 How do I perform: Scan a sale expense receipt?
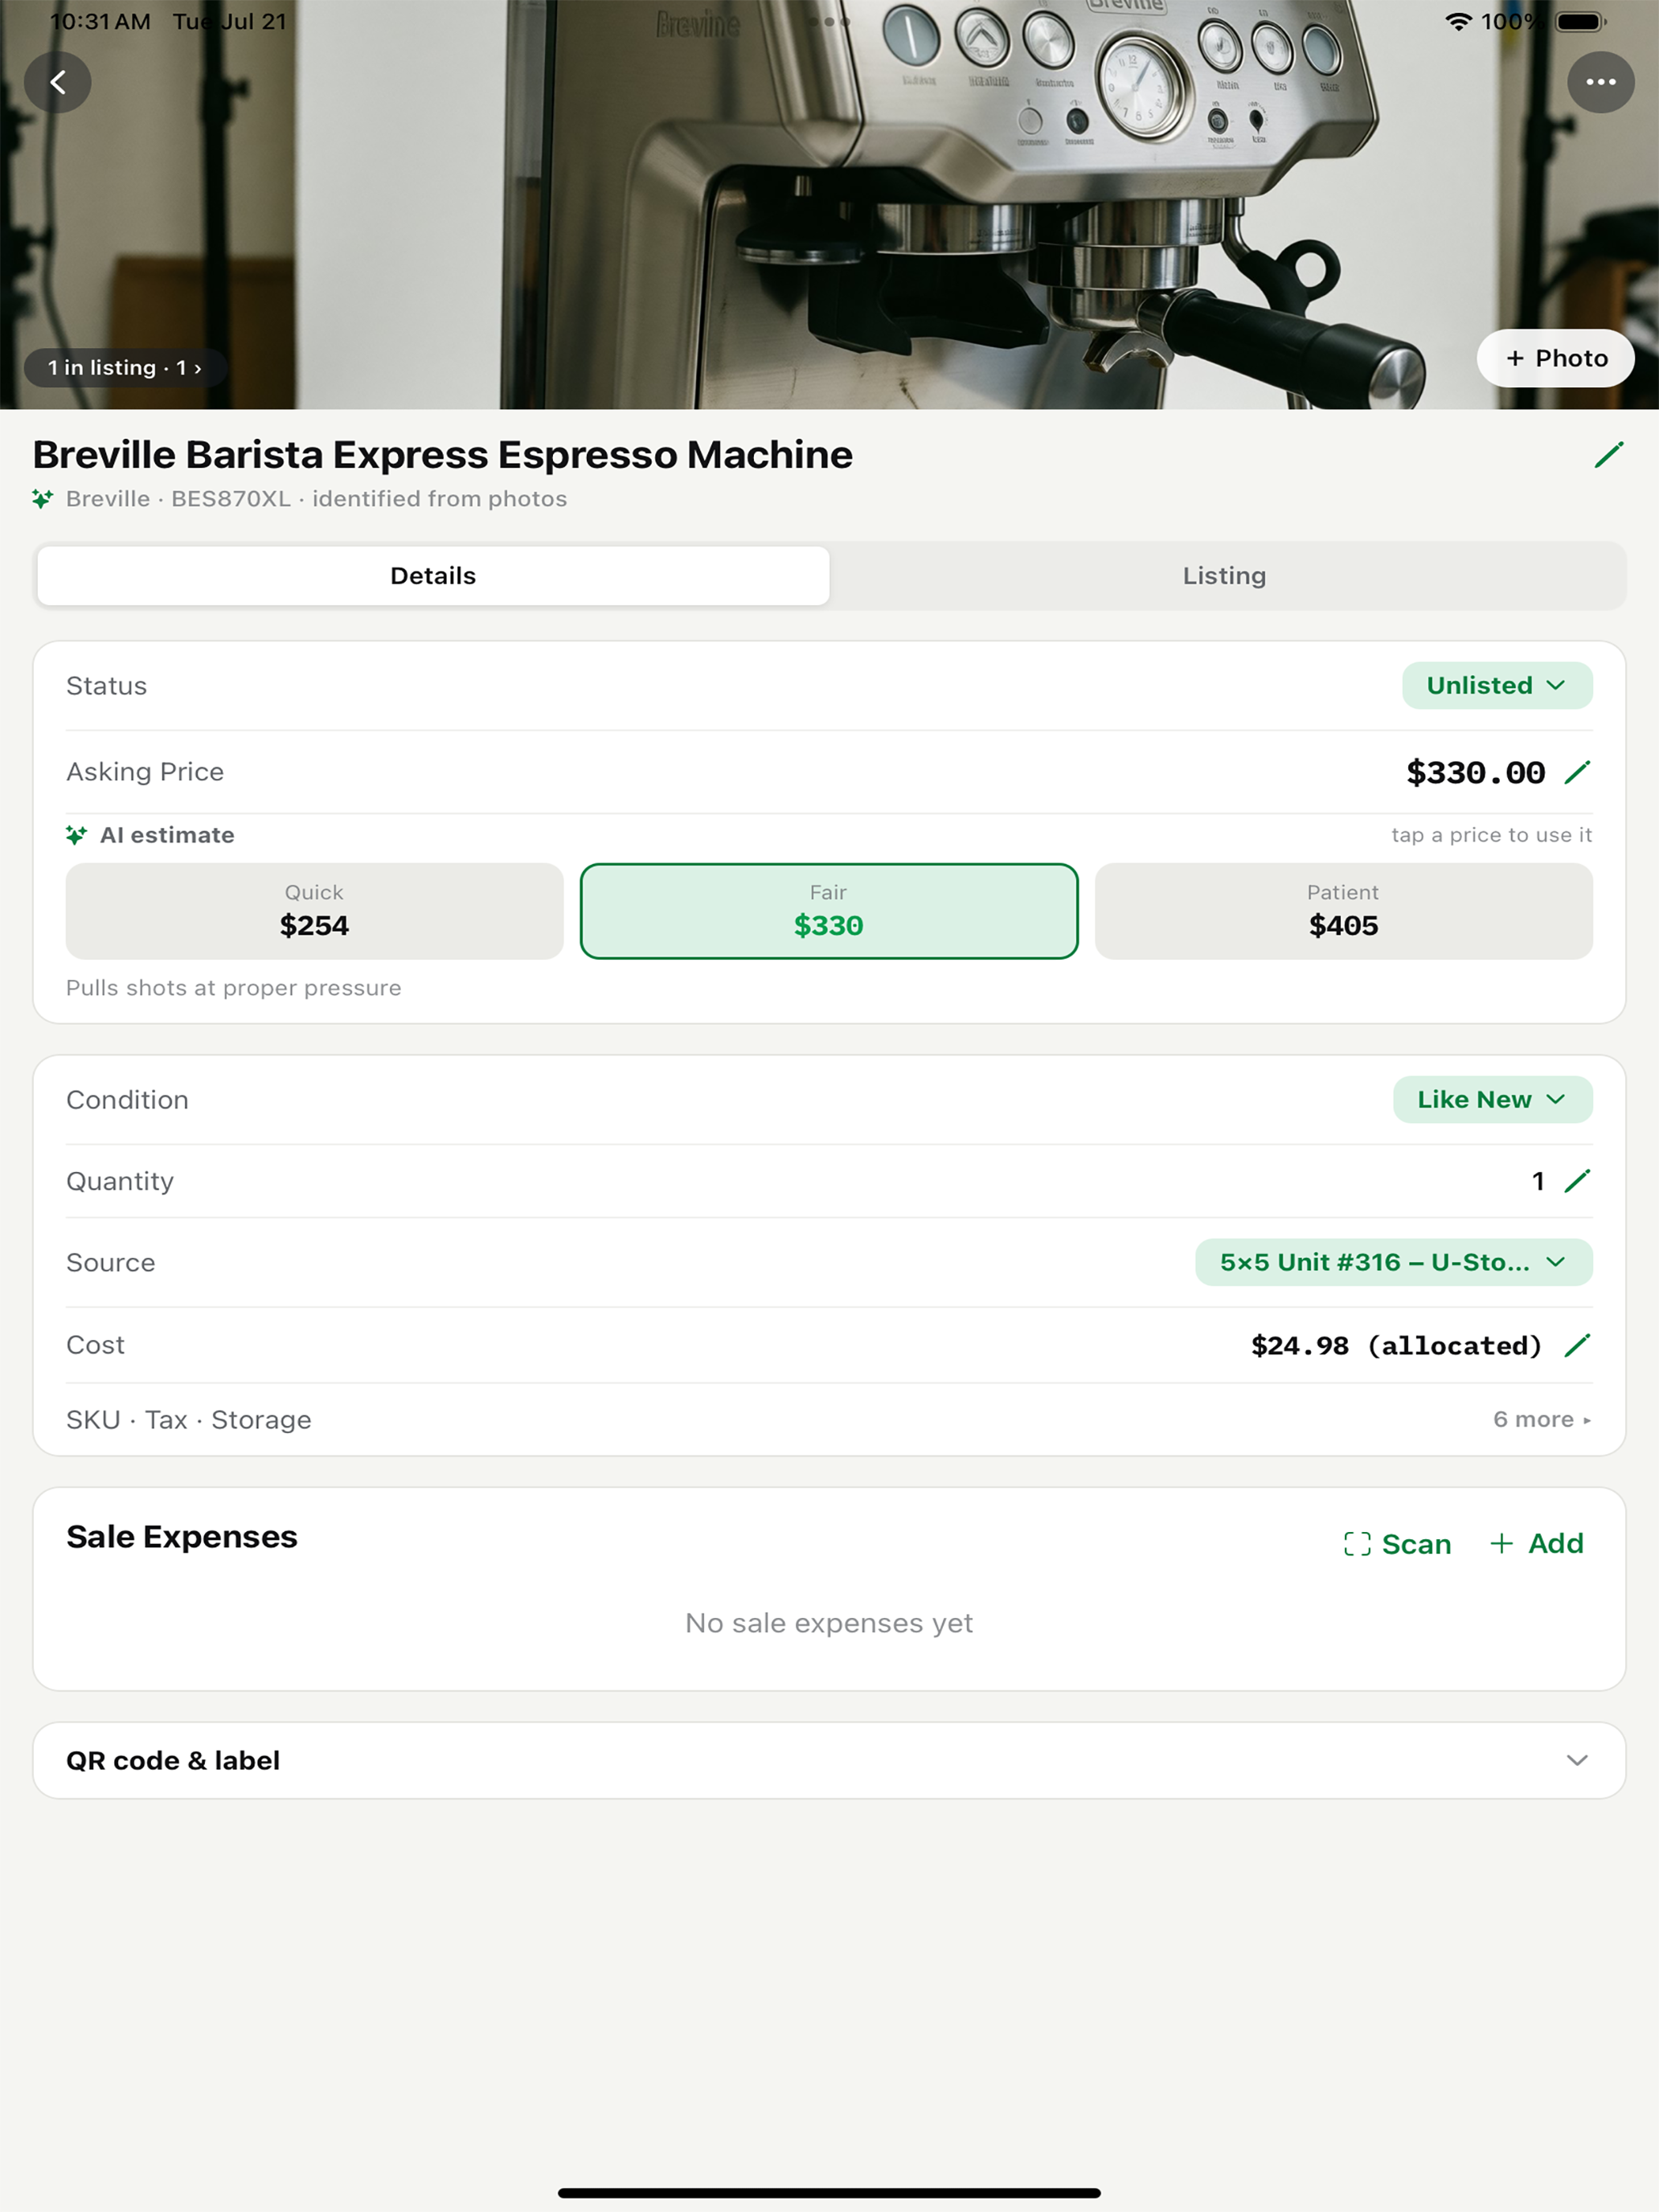coord(1397,1544)
